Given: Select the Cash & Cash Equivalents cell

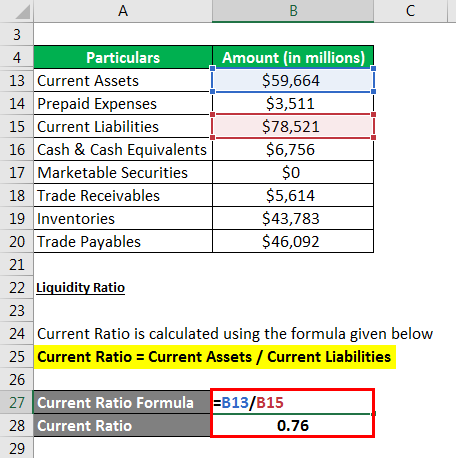Looking at the screenshot, I should tap(123, 149).
